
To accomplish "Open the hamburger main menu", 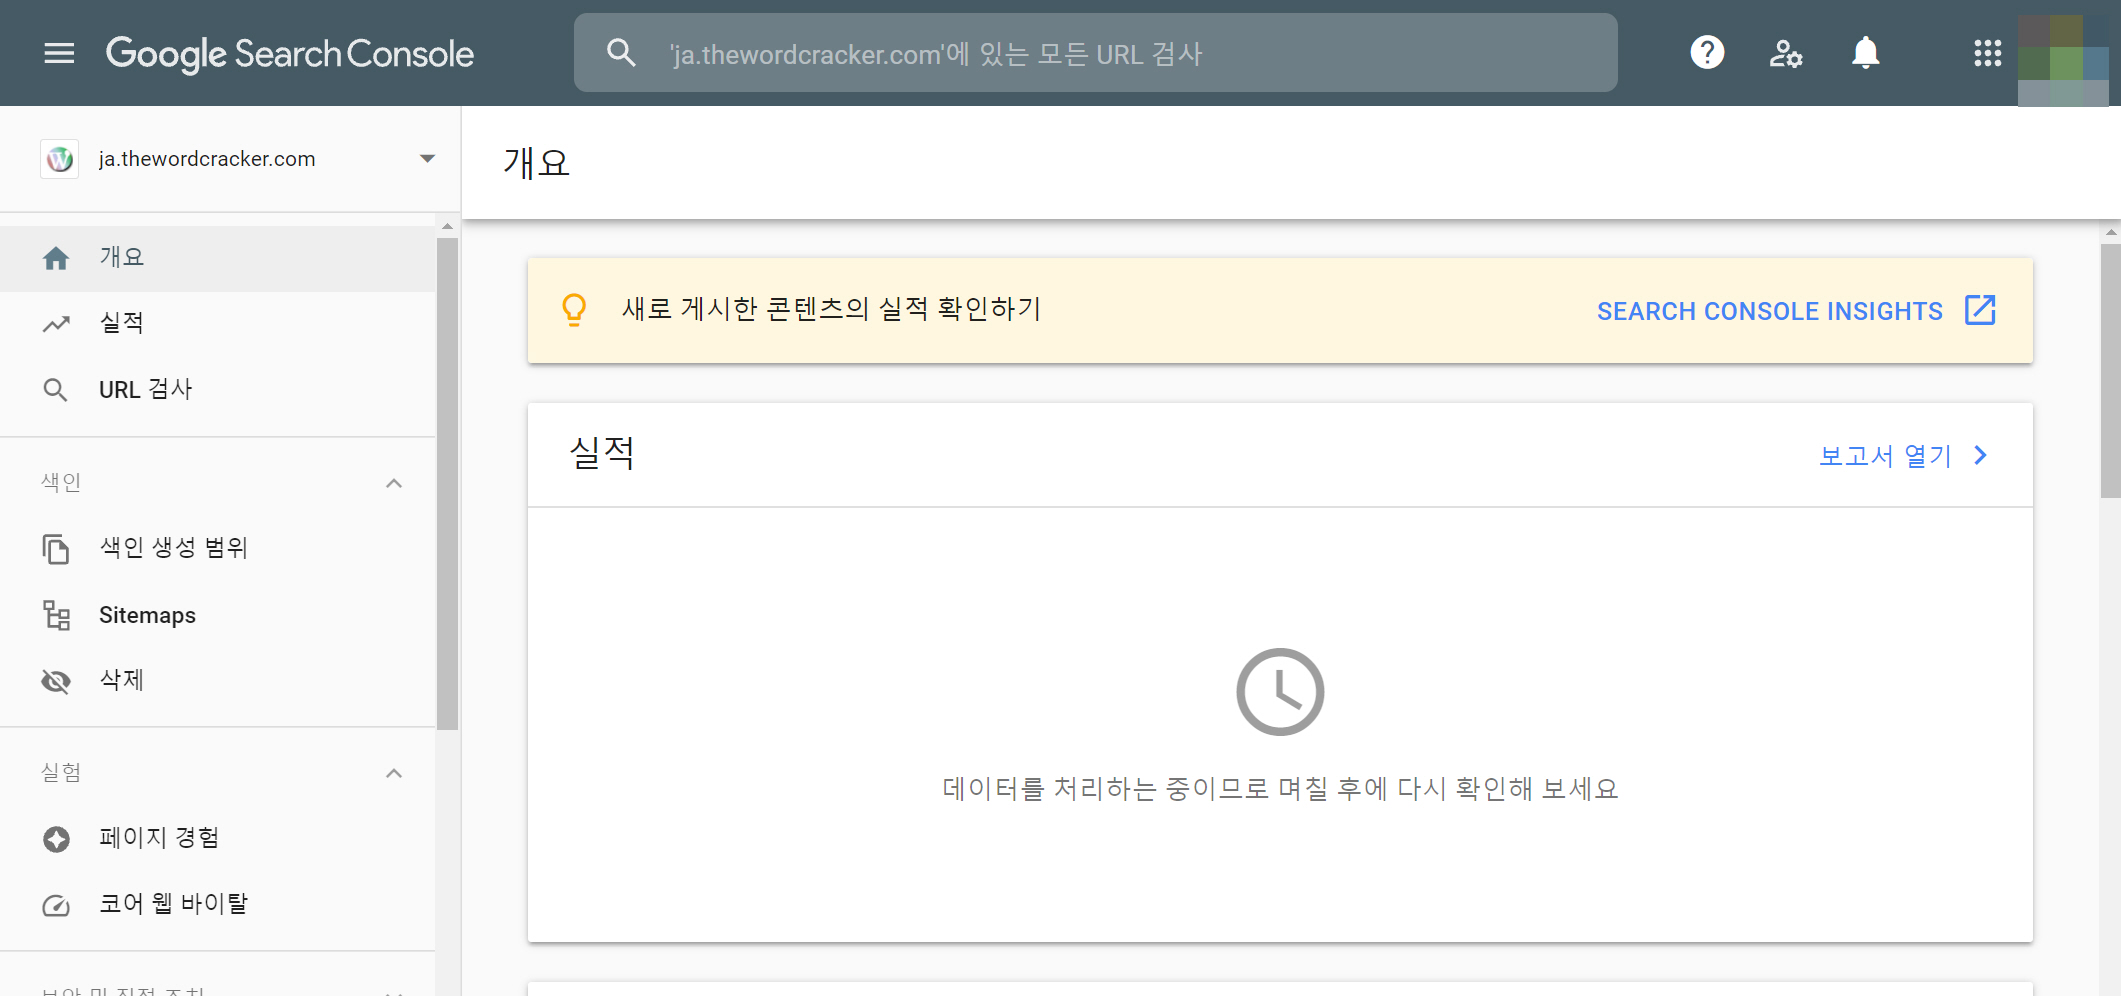I will click(x=59, y=53).
